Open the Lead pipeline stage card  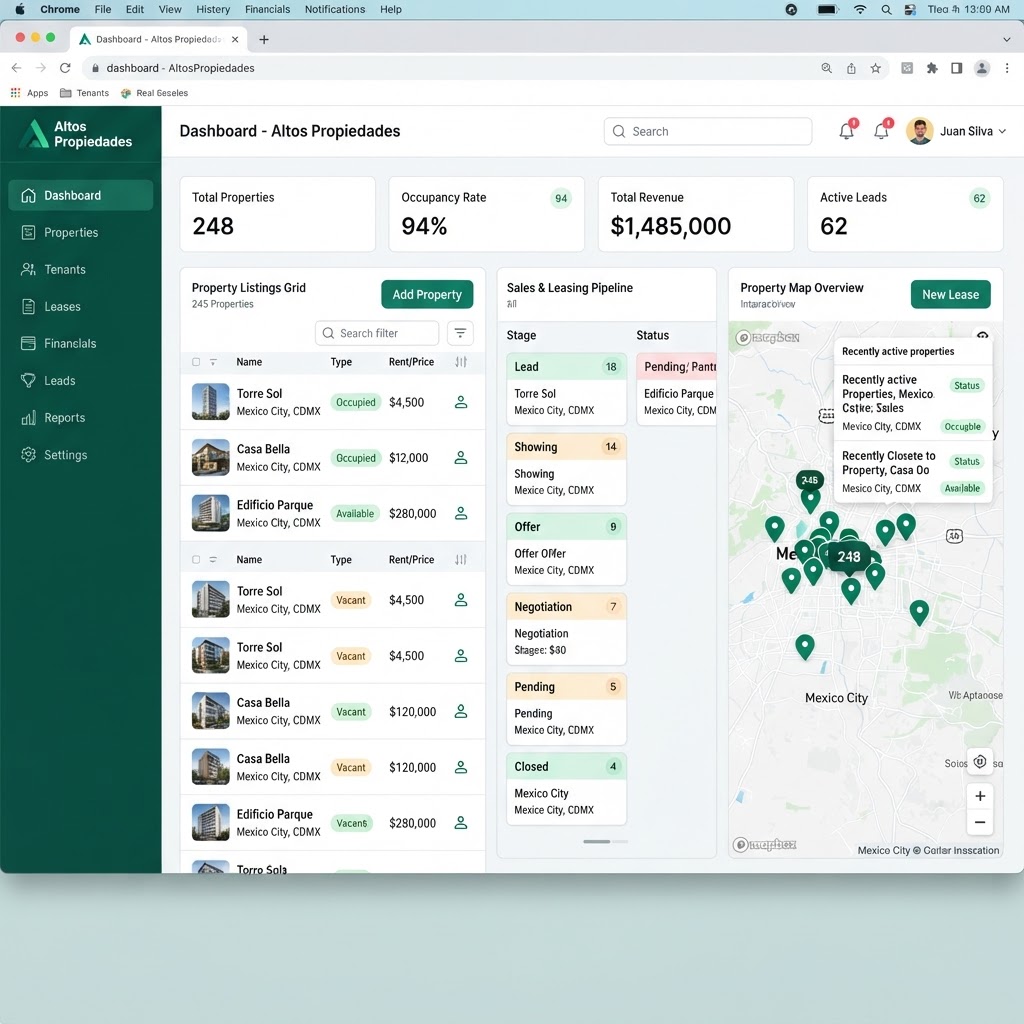point(566,389)
